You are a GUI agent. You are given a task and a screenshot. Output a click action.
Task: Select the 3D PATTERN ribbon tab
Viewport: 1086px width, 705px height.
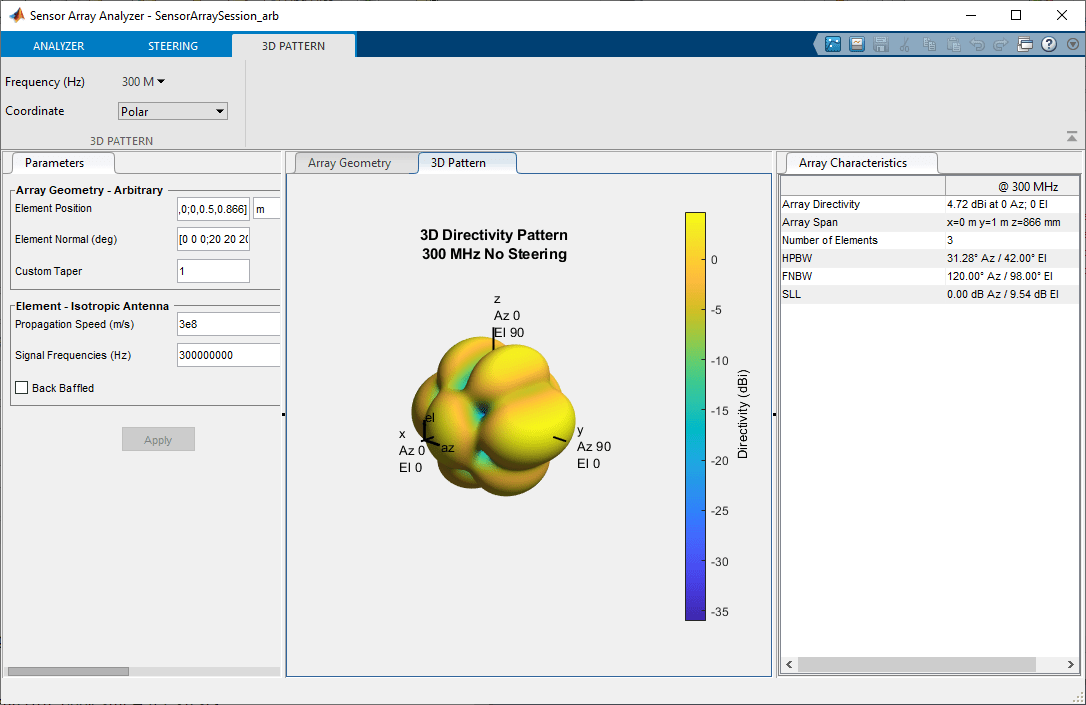click(x=294, y=46)
